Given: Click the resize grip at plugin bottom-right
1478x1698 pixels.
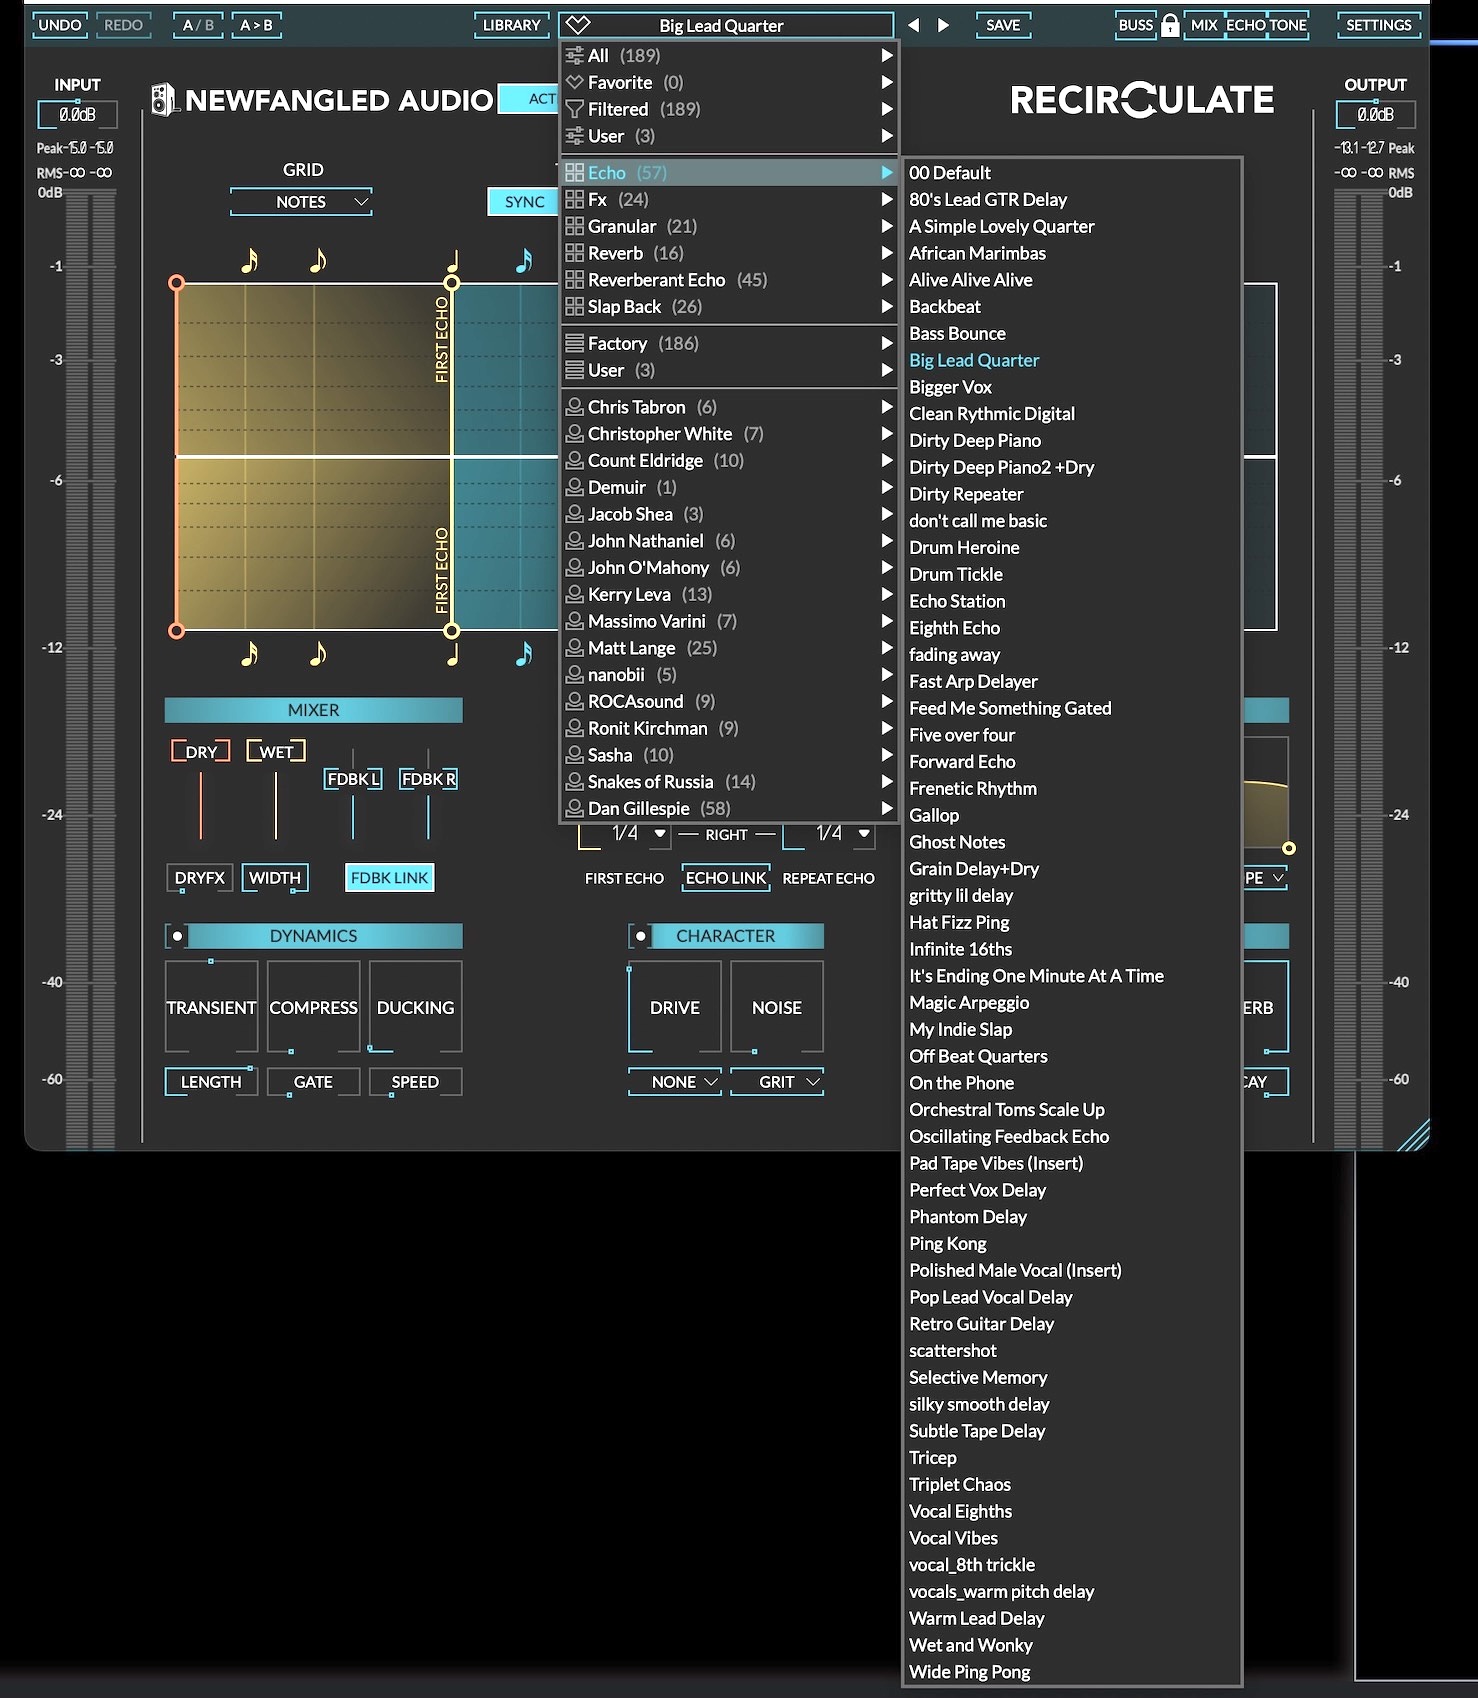Looking at the screenshot, I should [x=1414, y=1136].
